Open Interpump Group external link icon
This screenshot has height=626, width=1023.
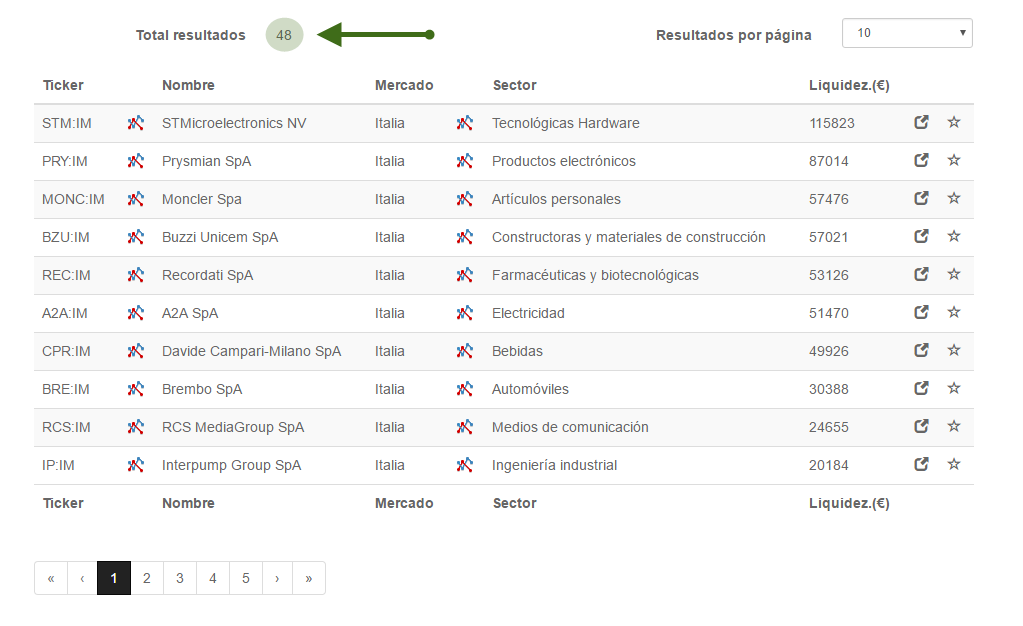921,464
